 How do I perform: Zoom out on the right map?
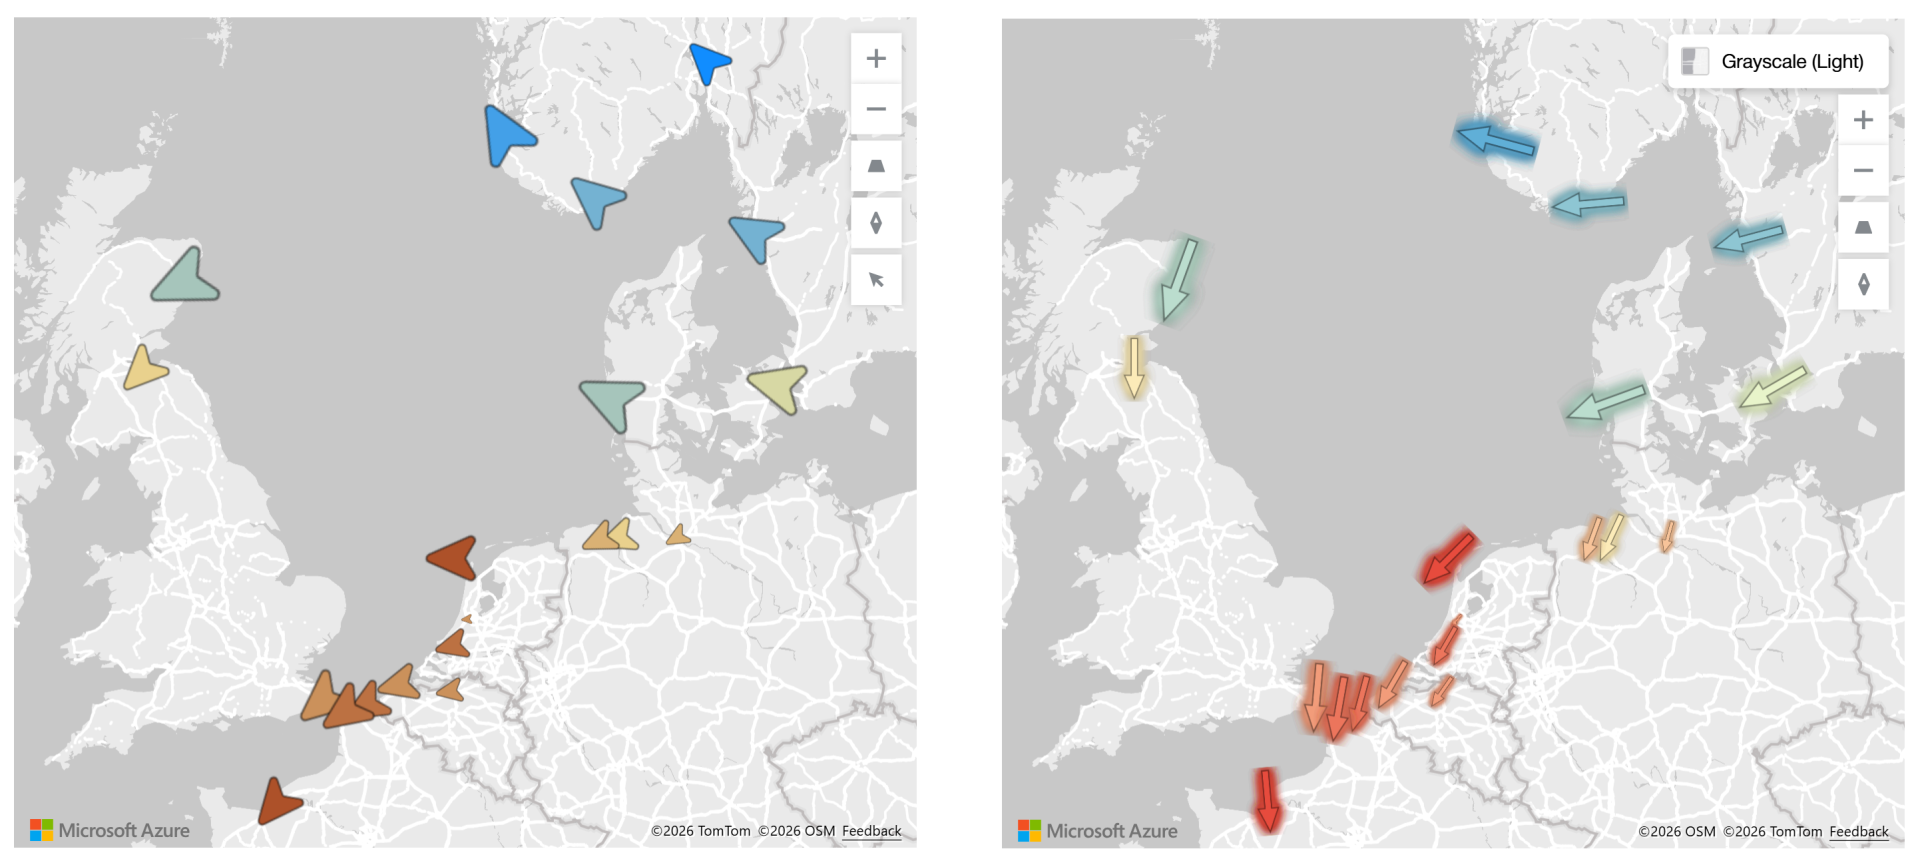pos(1863,171)
